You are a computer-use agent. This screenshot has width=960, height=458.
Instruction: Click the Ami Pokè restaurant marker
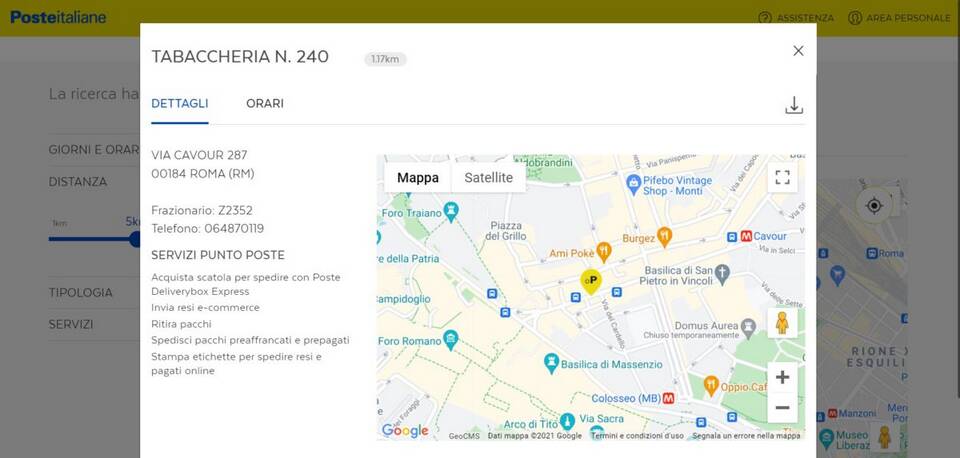tap(604, 250)
